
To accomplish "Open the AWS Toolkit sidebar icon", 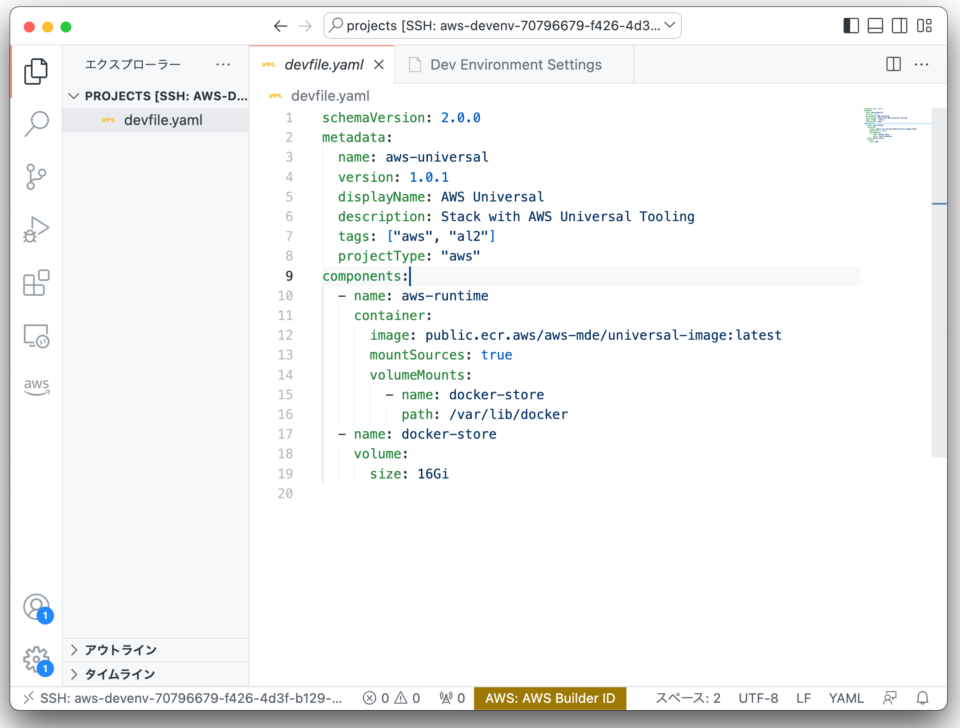I will (36, 386).
